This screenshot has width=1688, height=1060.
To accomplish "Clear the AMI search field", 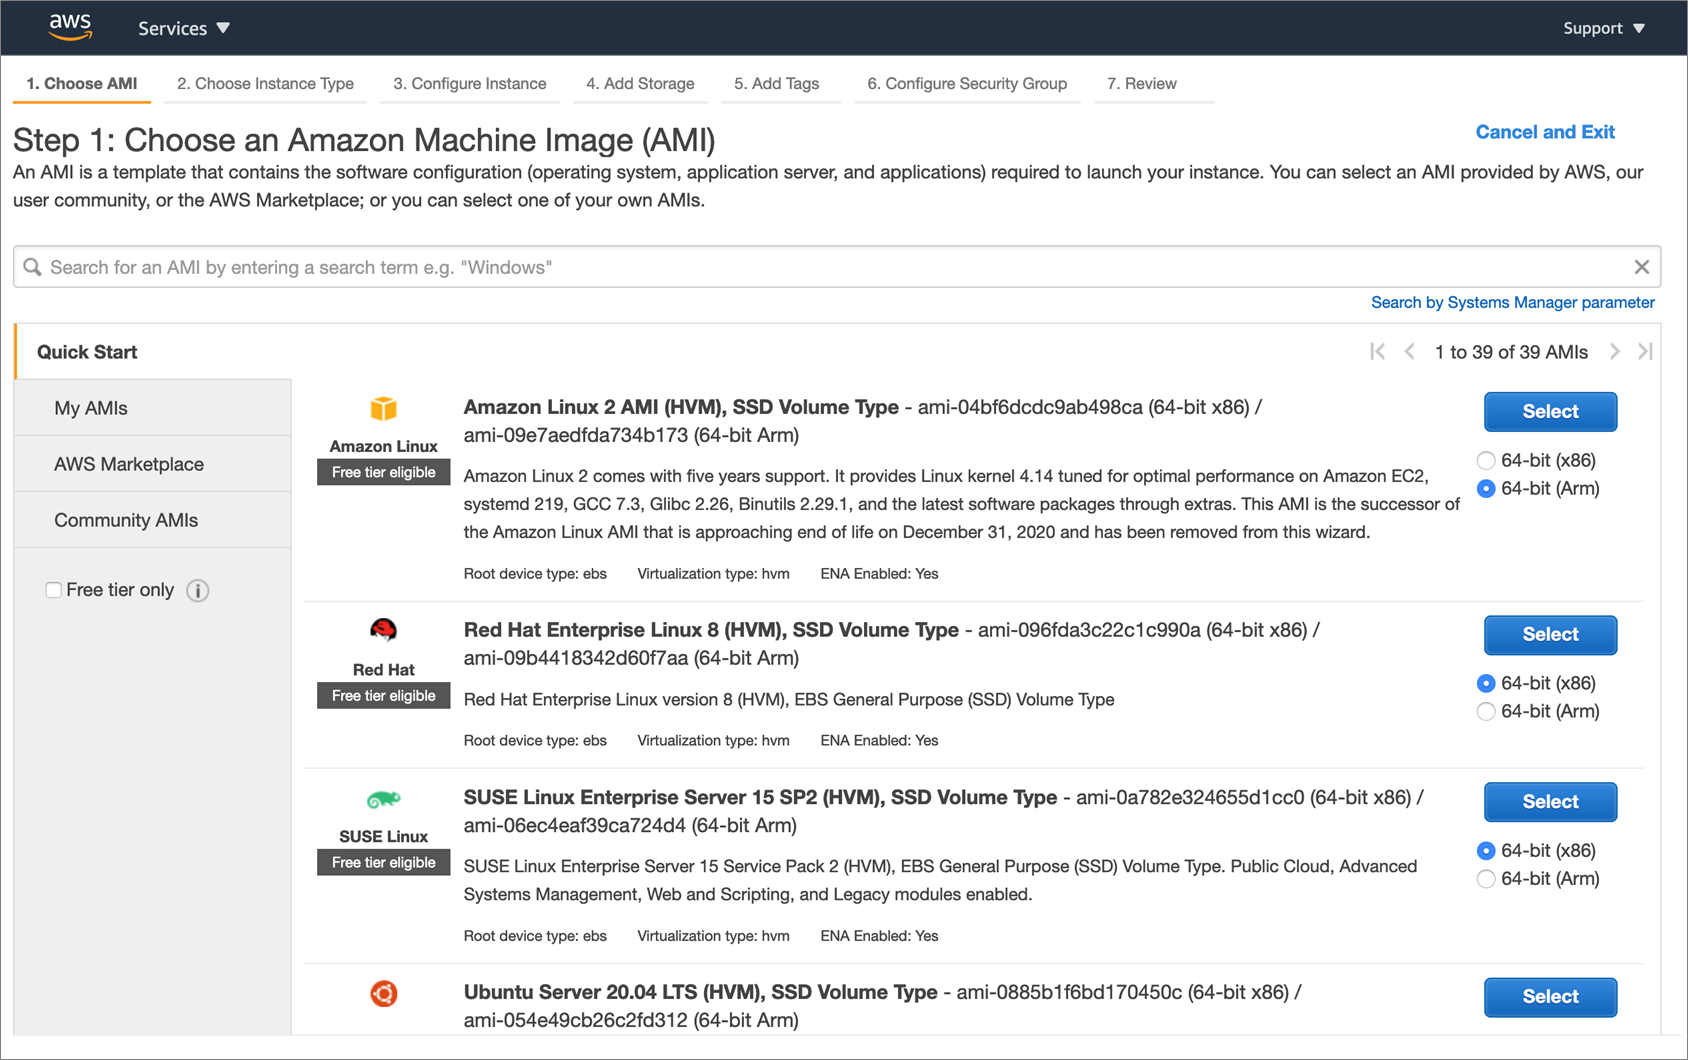I will 1641,266.
